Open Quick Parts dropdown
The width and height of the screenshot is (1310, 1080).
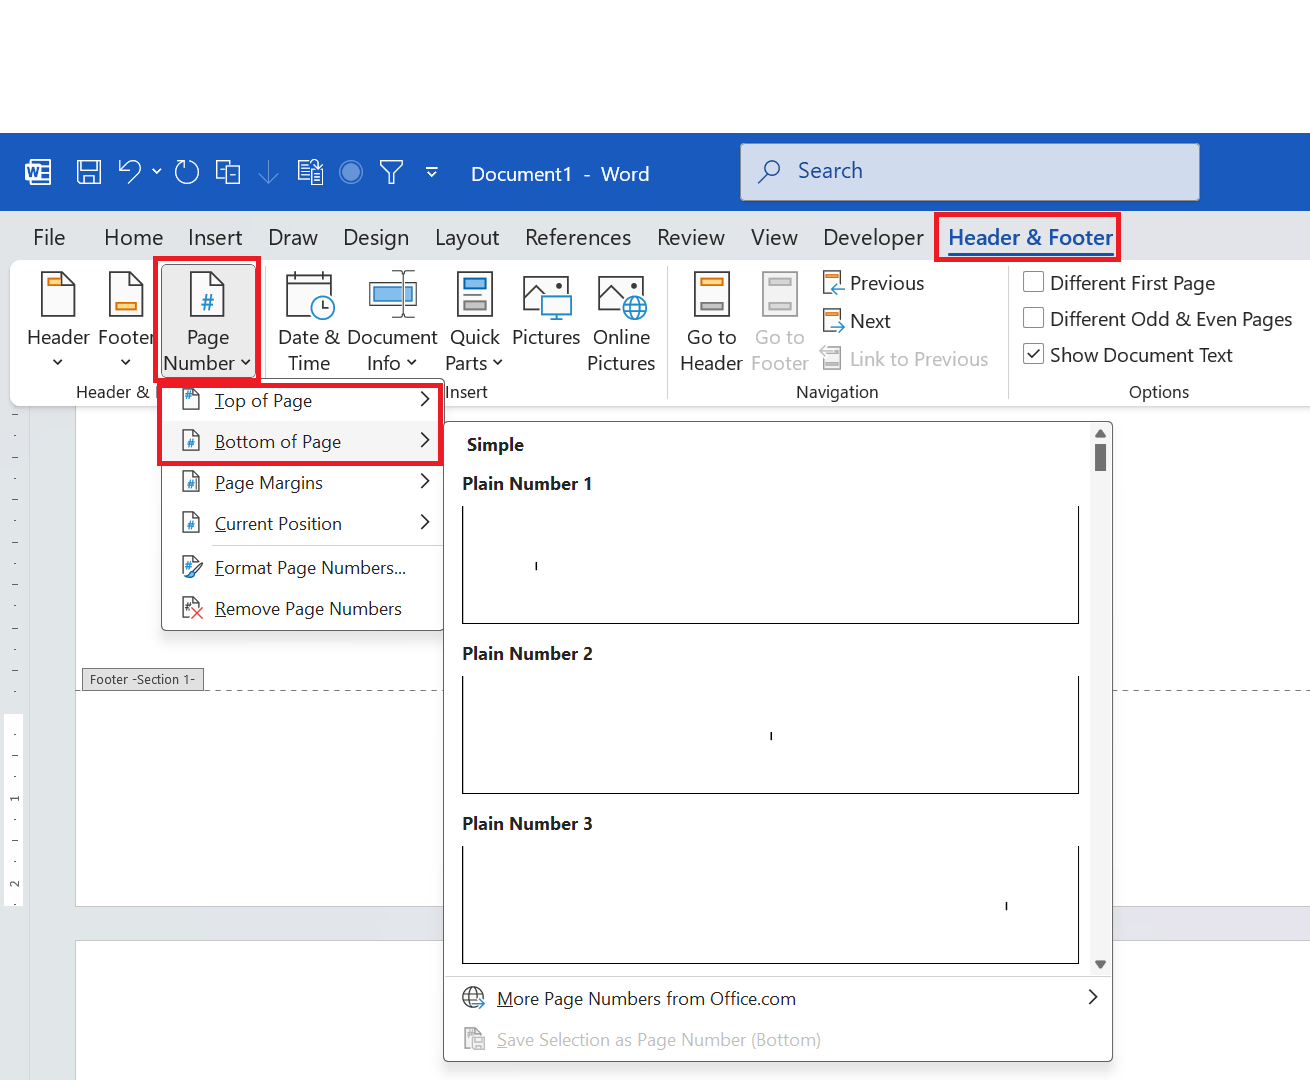[x=474, y=320]
